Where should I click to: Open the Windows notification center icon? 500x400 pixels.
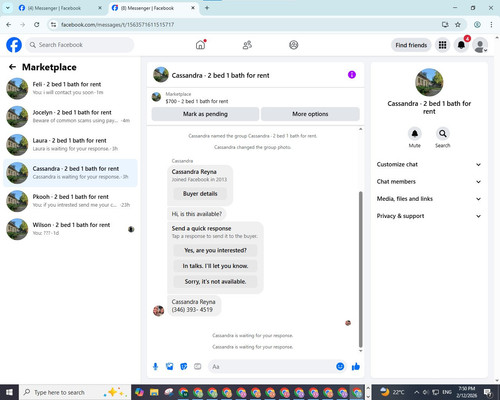click(488, 392)
